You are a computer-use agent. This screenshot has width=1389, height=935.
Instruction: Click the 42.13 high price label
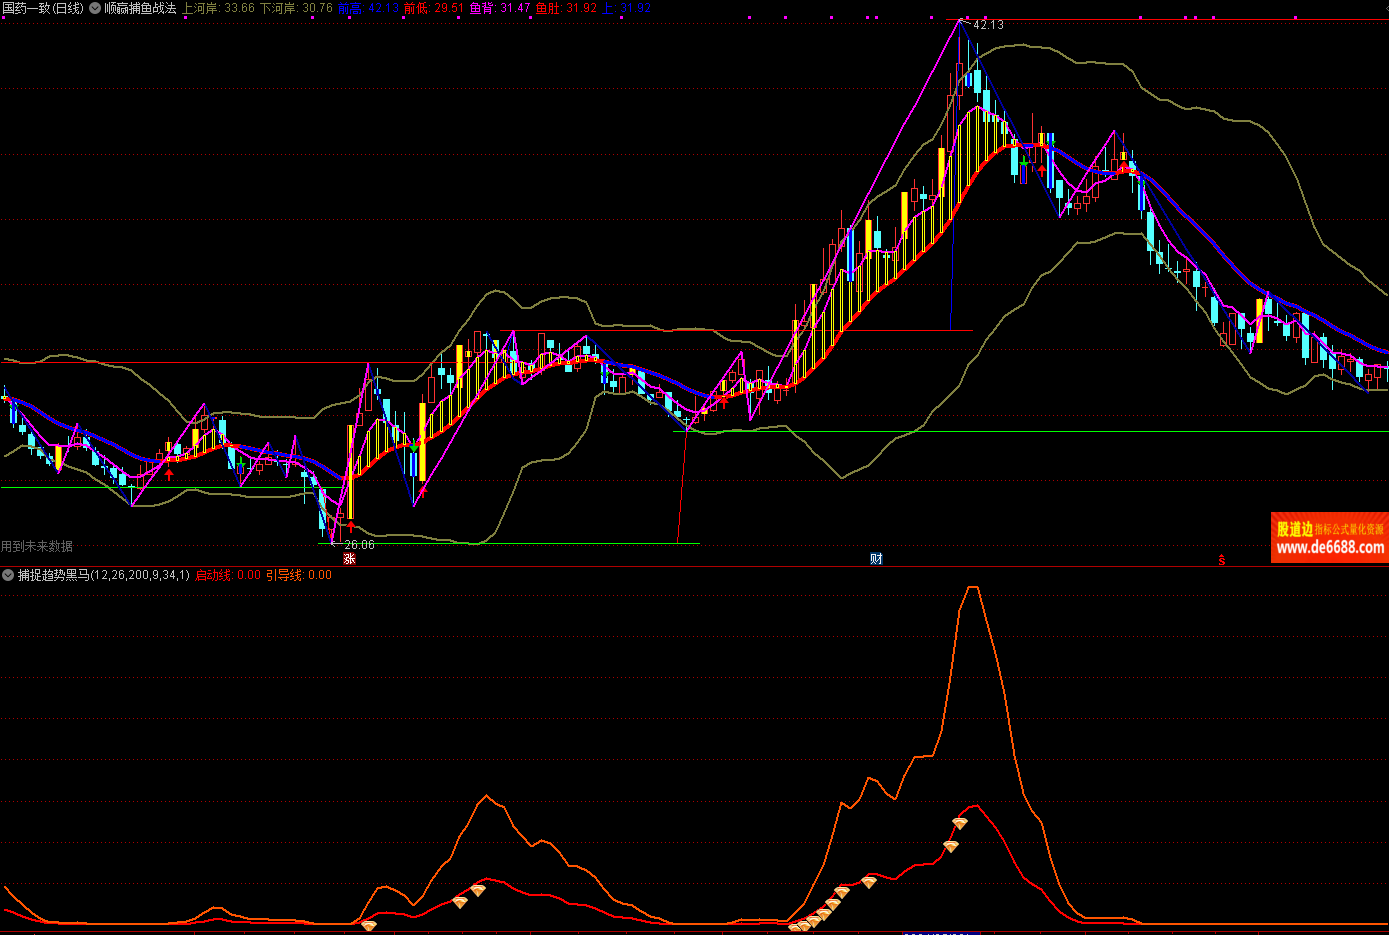tap(988, 24)
